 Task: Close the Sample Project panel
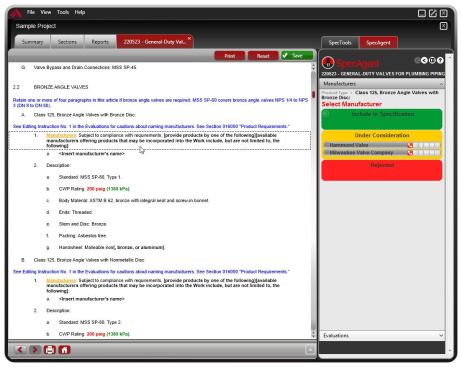pos(443,26)
